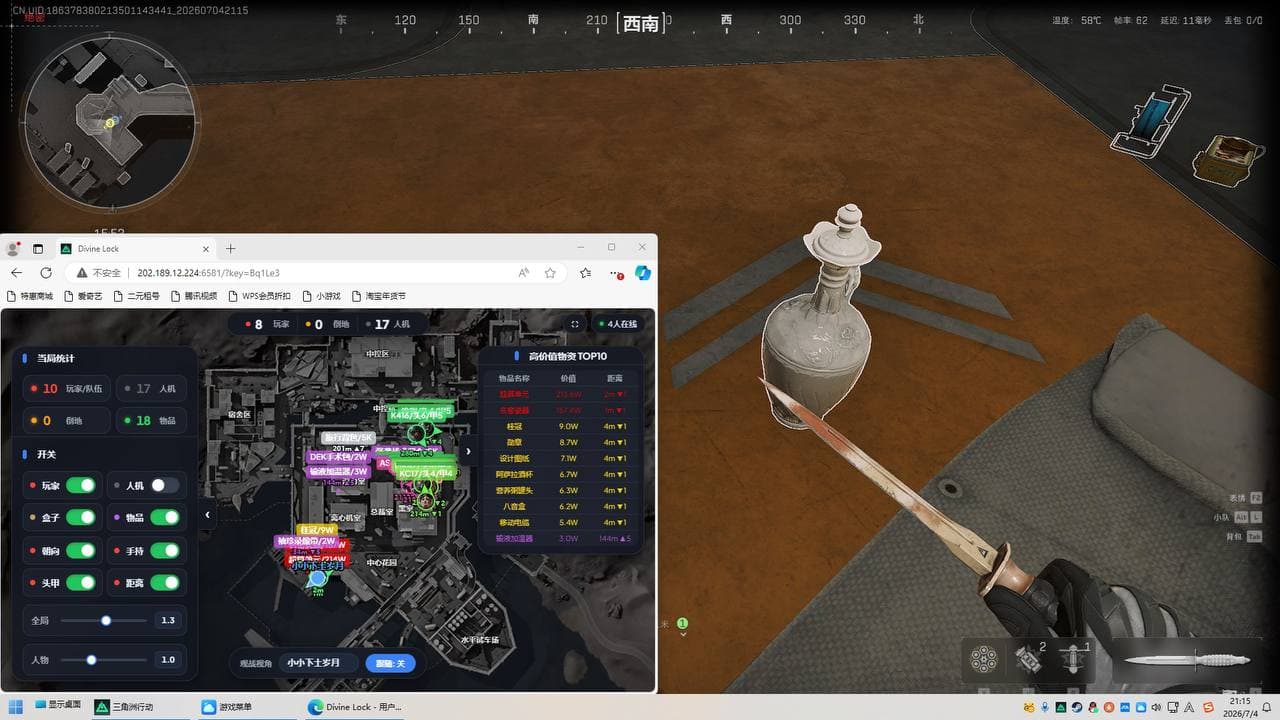Refresh the Divine Lock page
1280x720 pixels.
pyautogui.click(x=46, y=273)
